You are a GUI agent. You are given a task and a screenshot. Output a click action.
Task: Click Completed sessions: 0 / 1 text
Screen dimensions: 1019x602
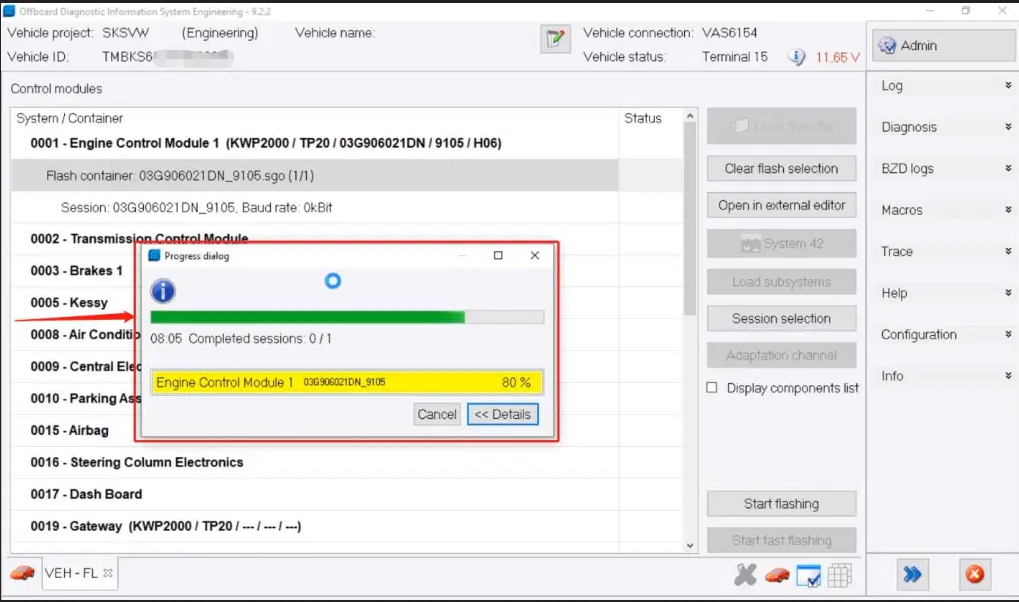click(260, 339)
